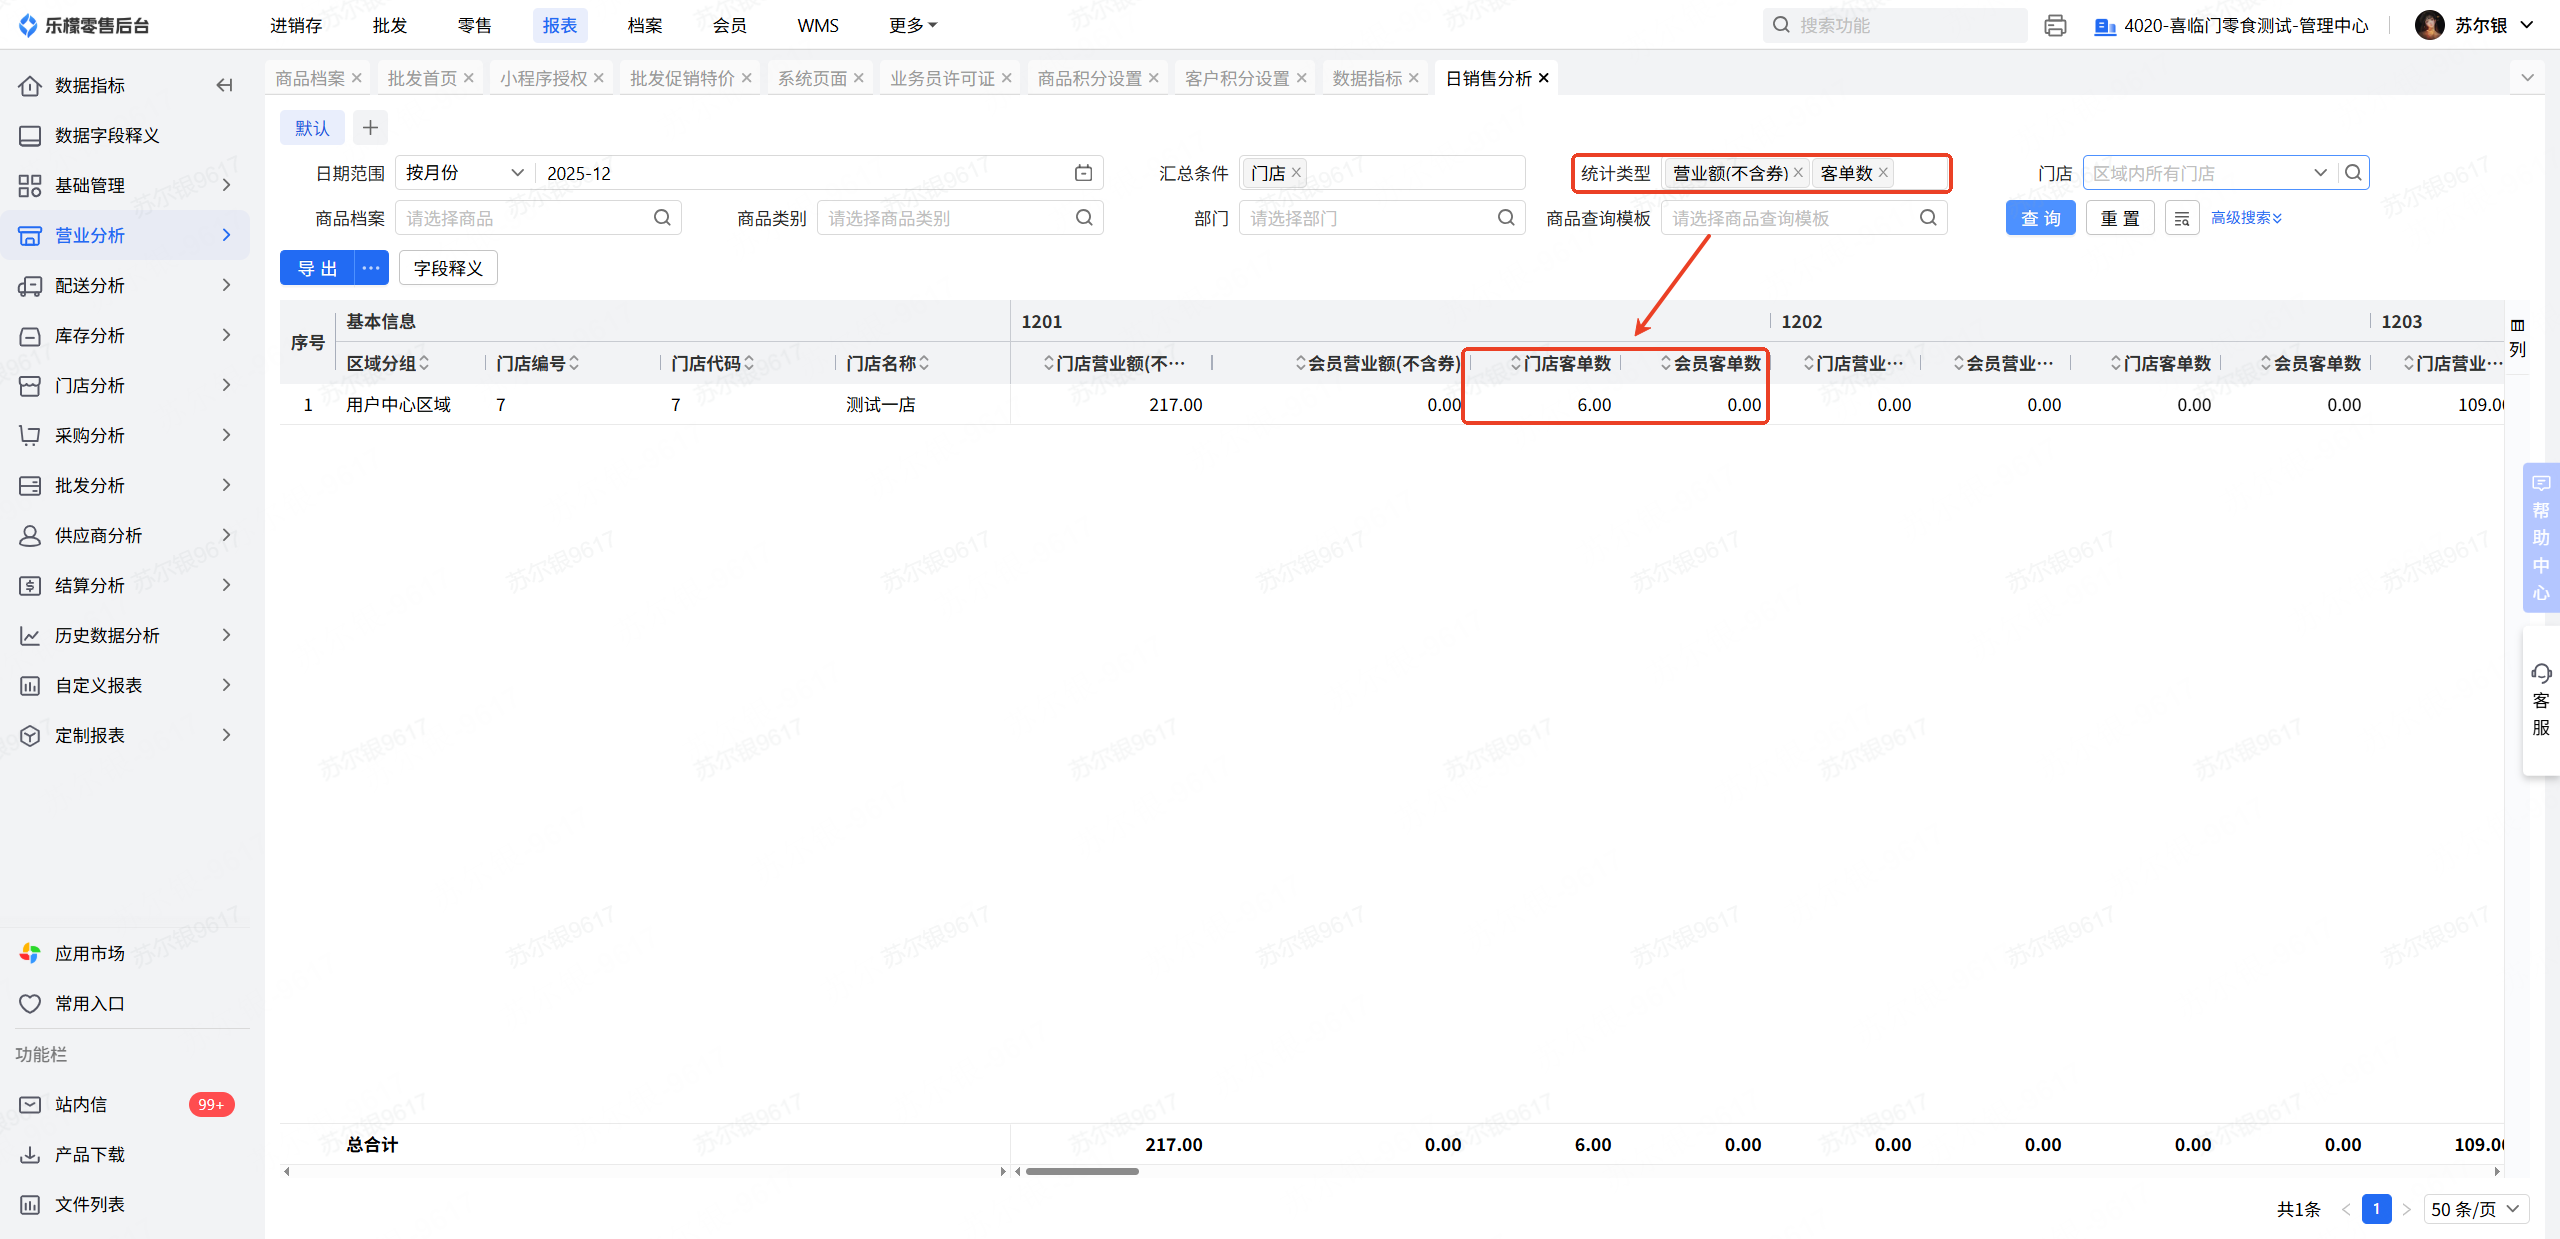The width and height of the screenshot is (2560, 1239).
Task: Click the plus icon next to 默认
Action: click(370, 128)
